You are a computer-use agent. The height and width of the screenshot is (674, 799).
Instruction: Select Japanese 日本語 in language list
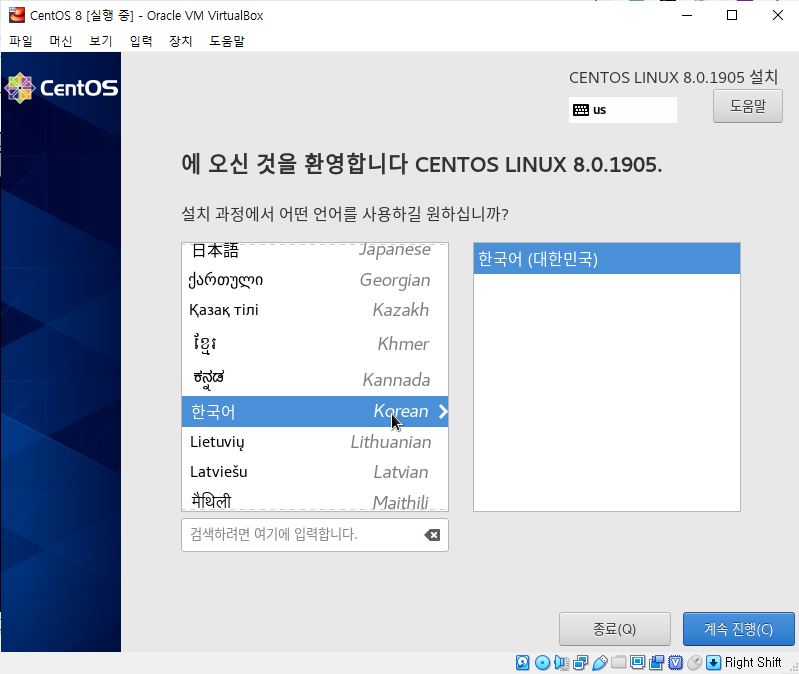315,251
